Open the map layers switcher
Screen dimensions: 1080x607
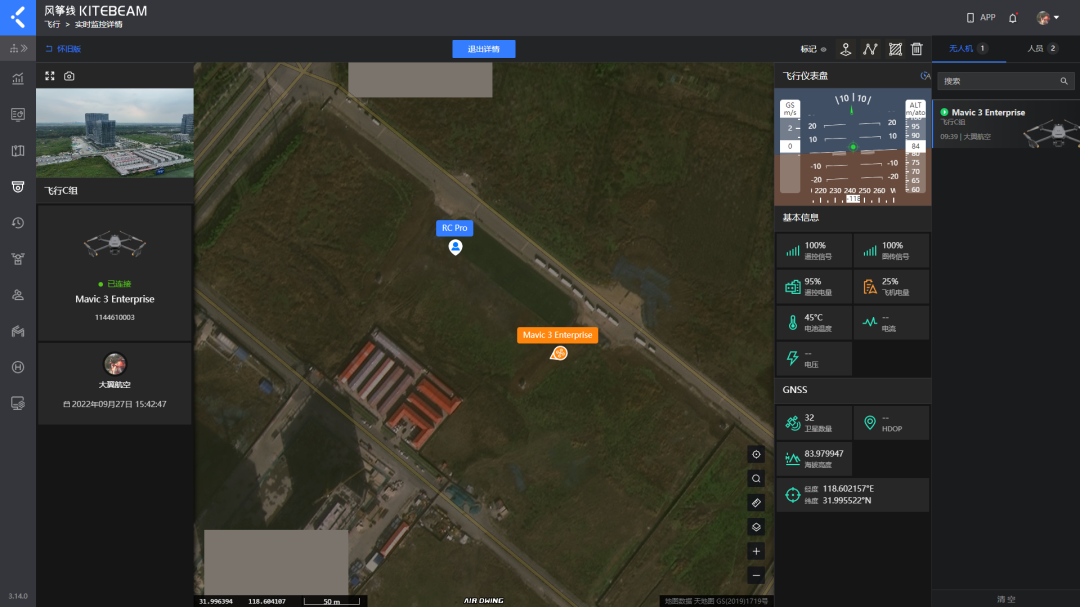756,526
